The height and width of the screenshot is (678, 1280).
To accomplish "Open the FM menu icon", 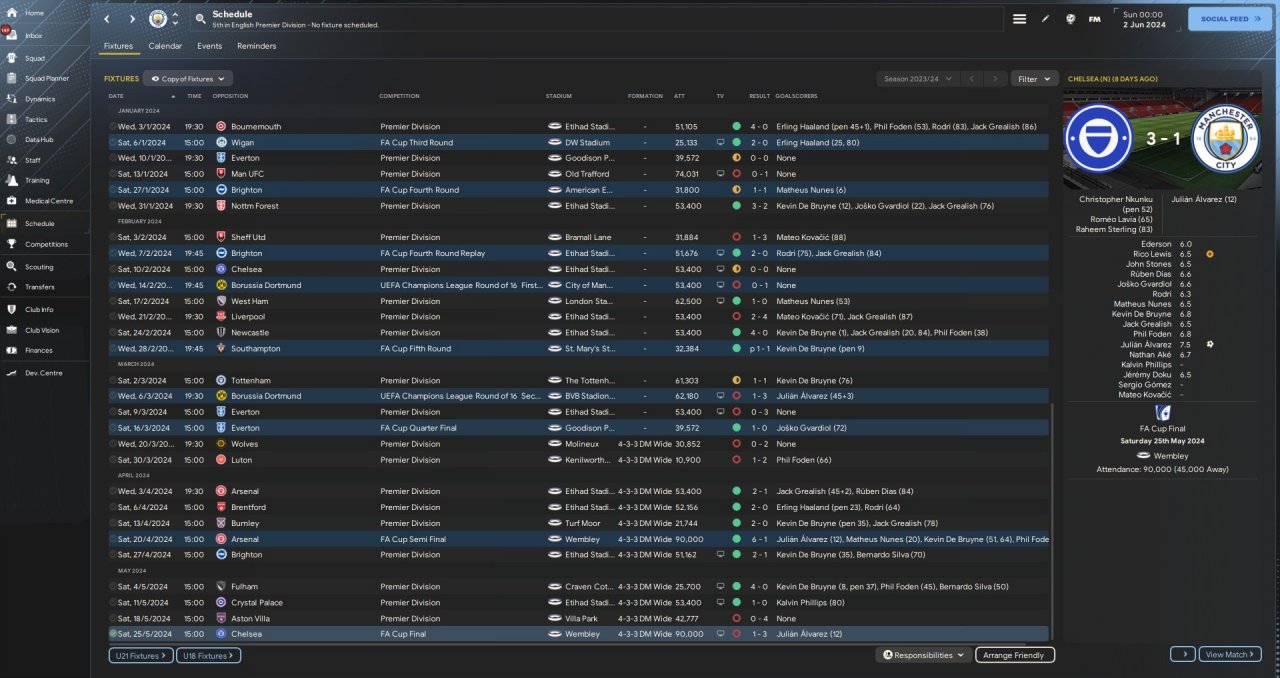I will [x=1095, y=19].
